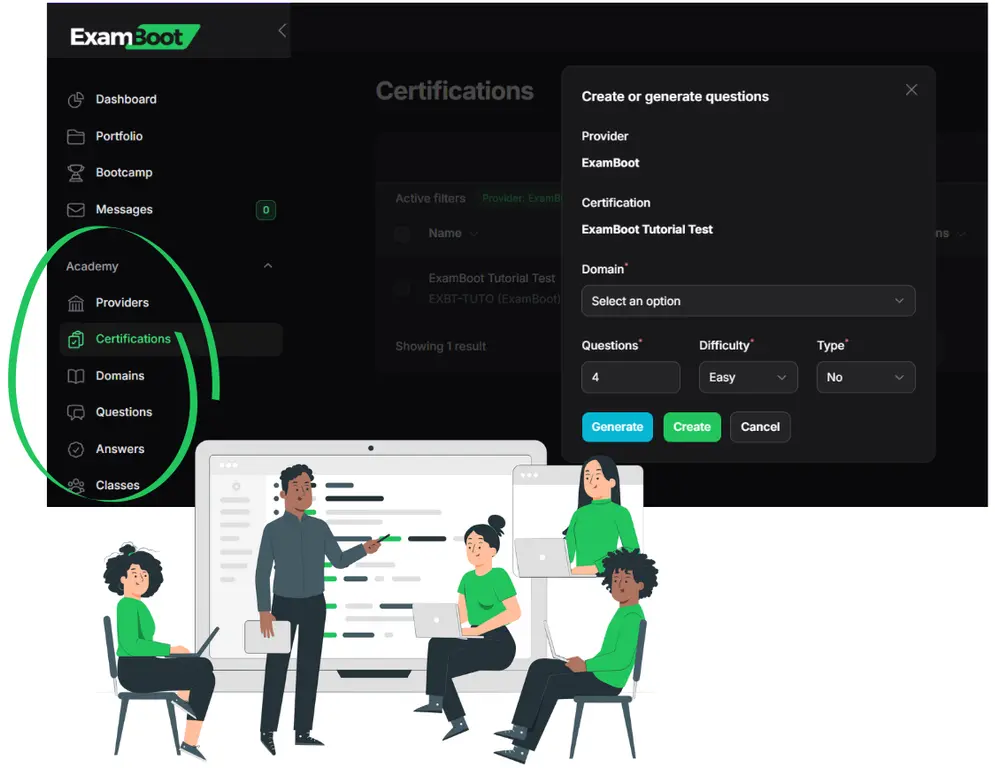Click the Answers checkmark circle icon

75,449
